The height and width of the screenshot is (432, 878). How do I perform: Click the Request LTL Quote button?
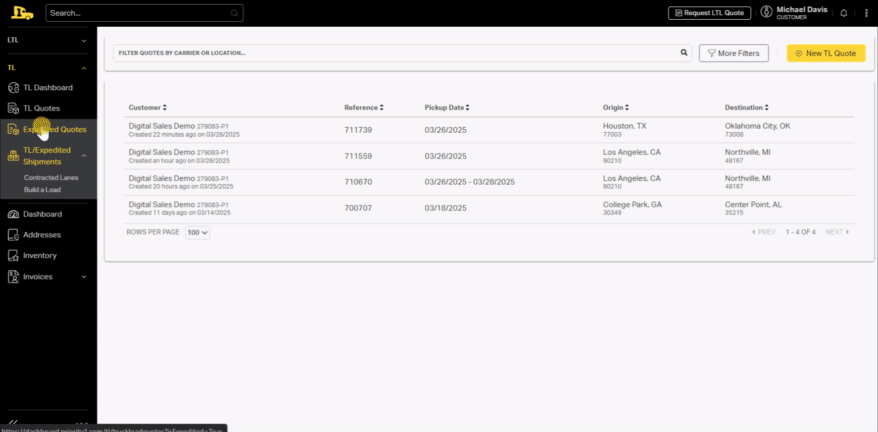coord(709,13)
